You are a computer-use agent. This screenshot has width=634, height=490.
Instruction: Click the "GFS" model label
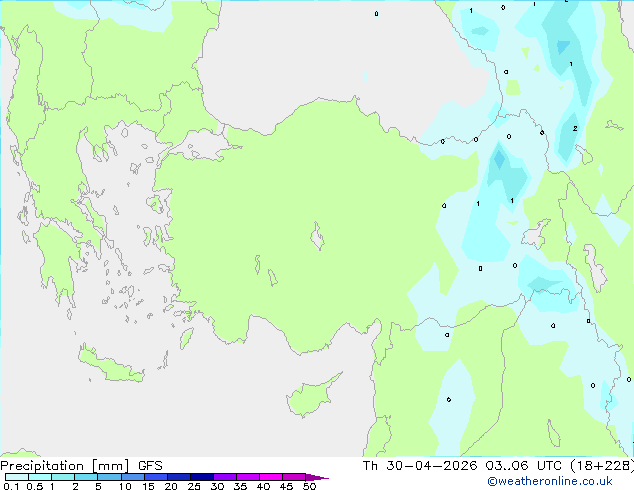[x=150, y=466]
